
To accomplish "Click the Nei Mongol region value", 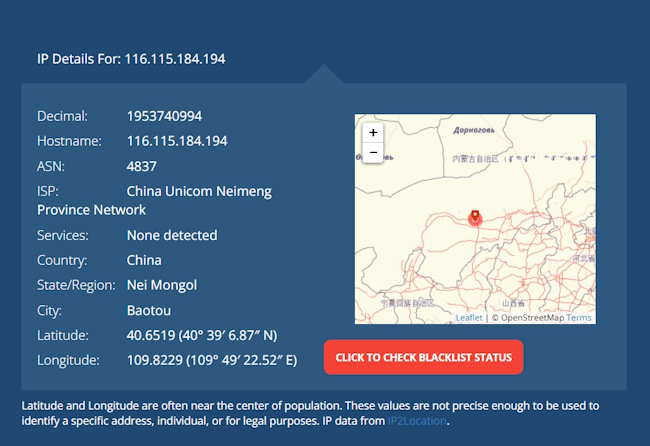I will 162,285.
